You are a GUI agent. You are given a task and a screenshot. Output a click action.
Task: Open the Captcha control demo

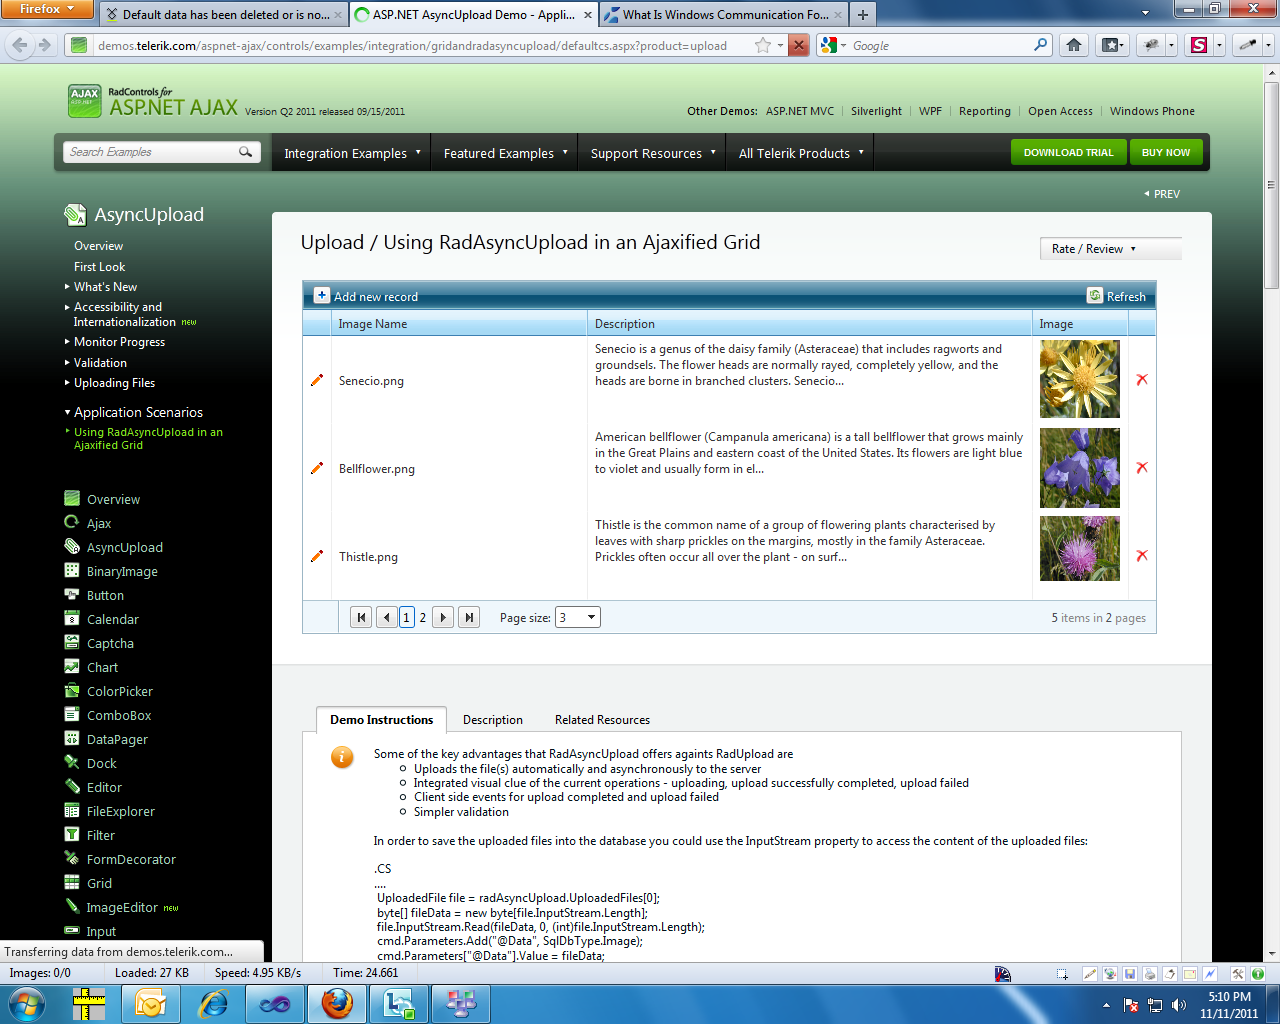(110, 643)
